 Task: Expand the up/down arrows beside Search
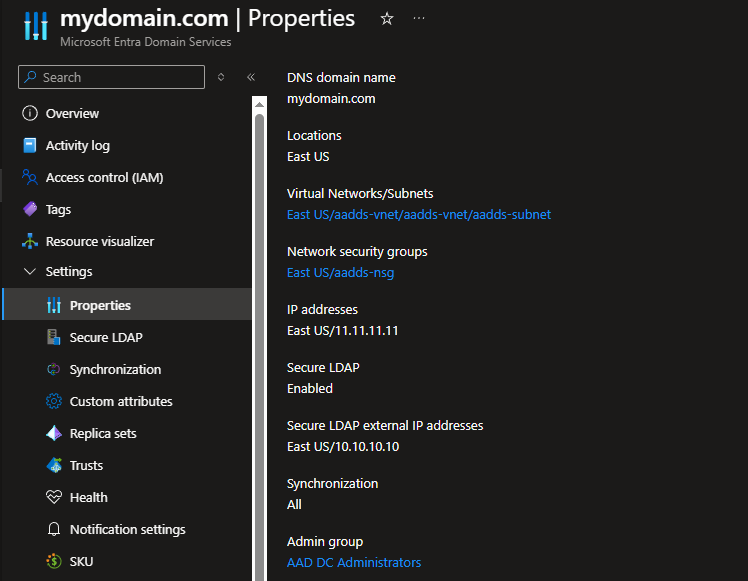[221, 77]
